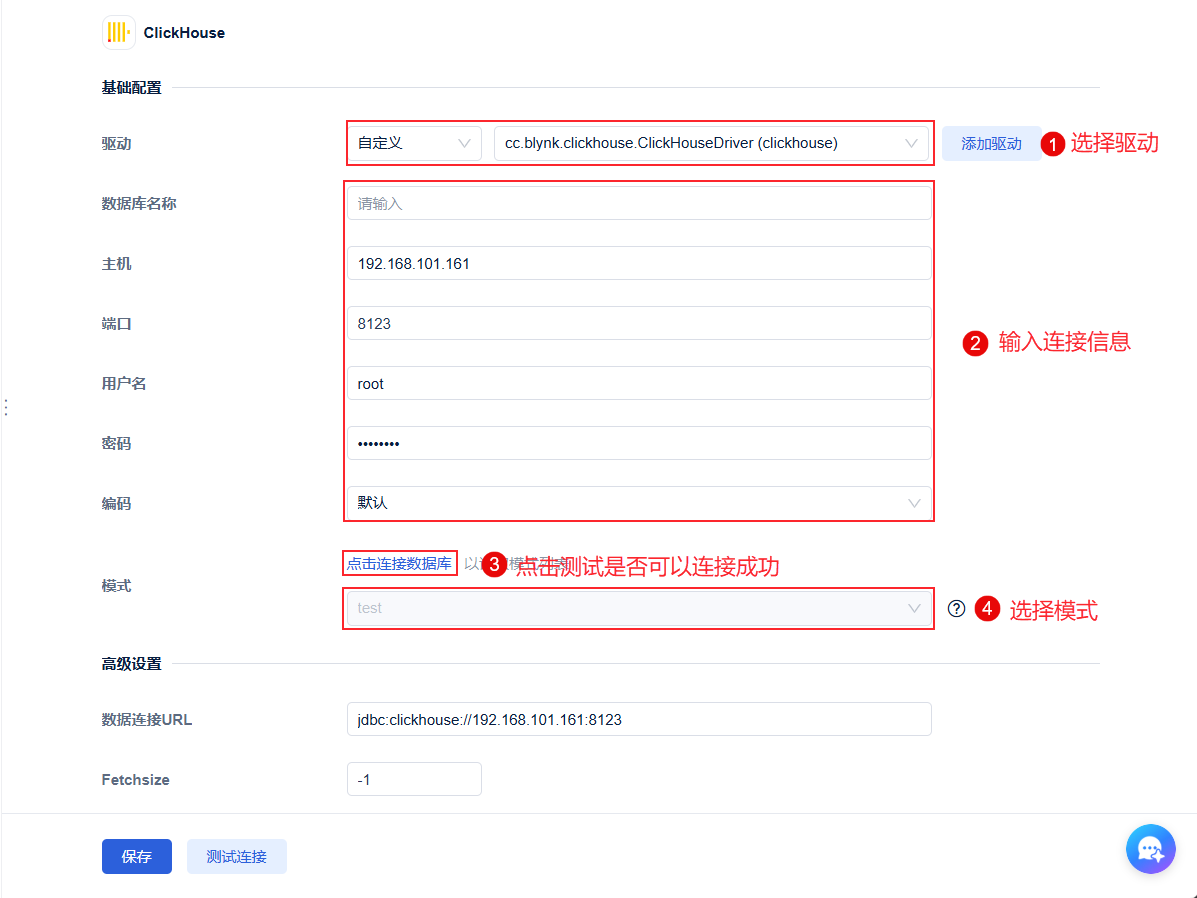Click the 点击连接数据库 link
1197x898 pixels.
(399, 564)
